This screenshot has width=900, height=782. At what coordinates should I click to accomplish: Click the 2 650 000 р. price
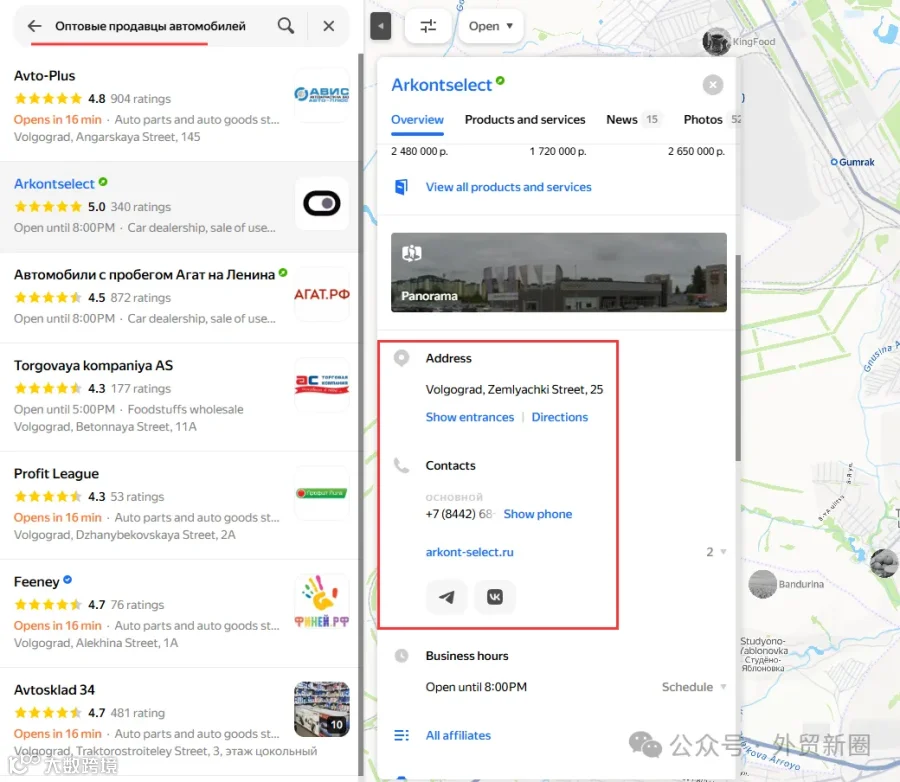696,151
